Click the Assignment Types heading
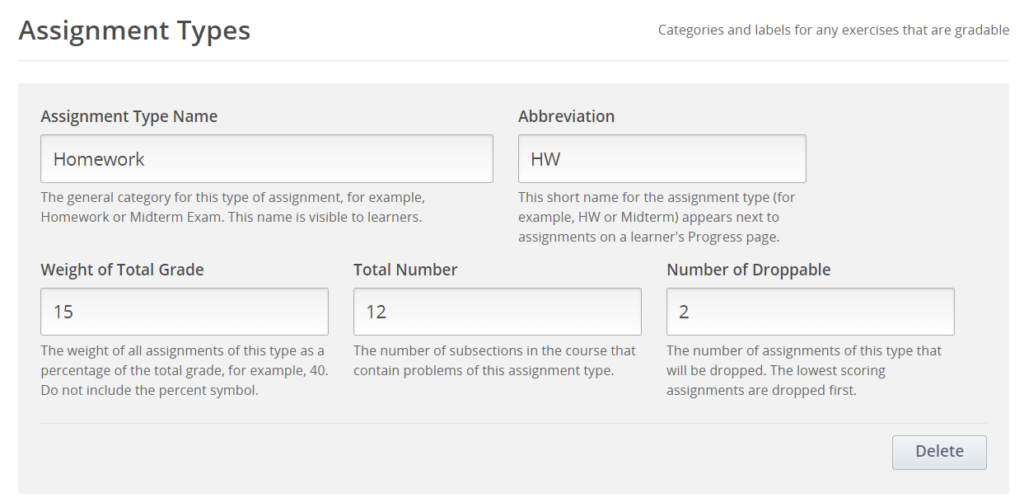This screenshot has height=498, width=1024. pos(134,31)
